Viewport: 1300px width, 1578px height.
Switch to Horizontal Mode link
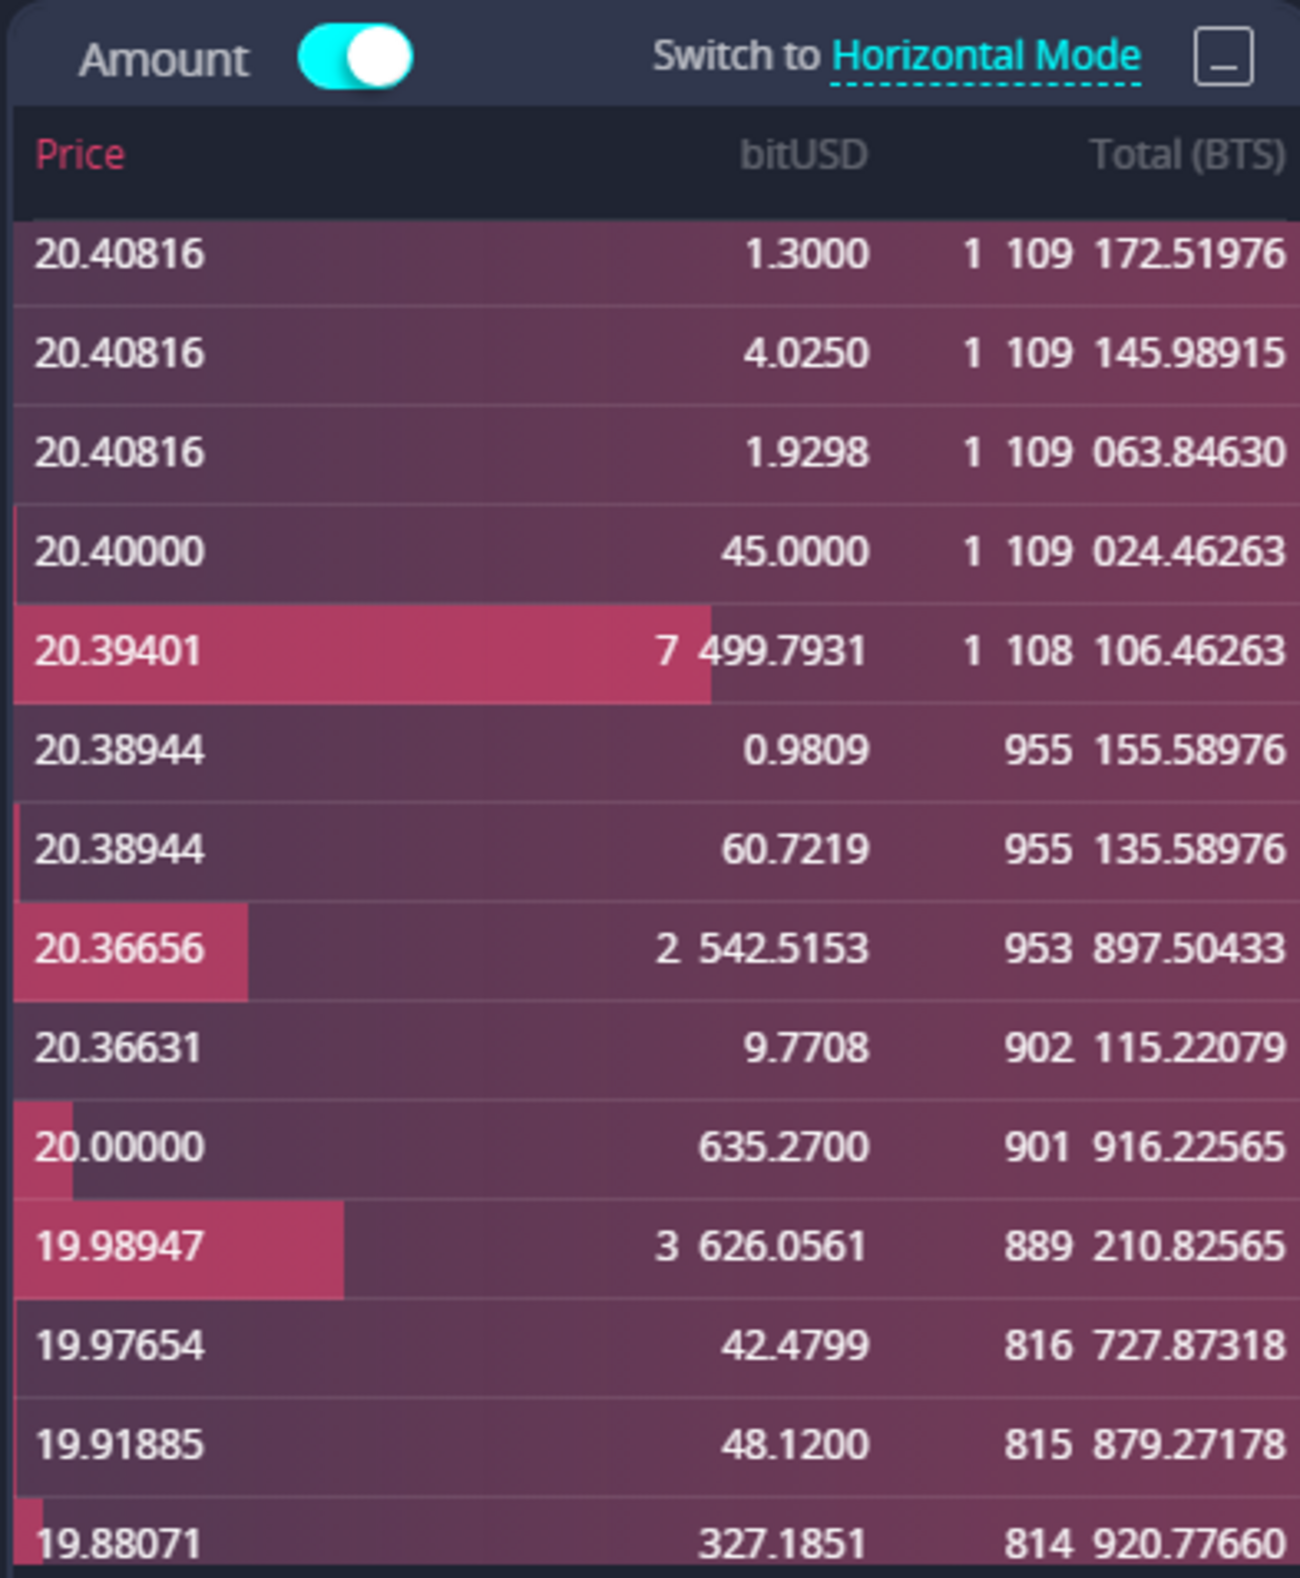[985, 56]
